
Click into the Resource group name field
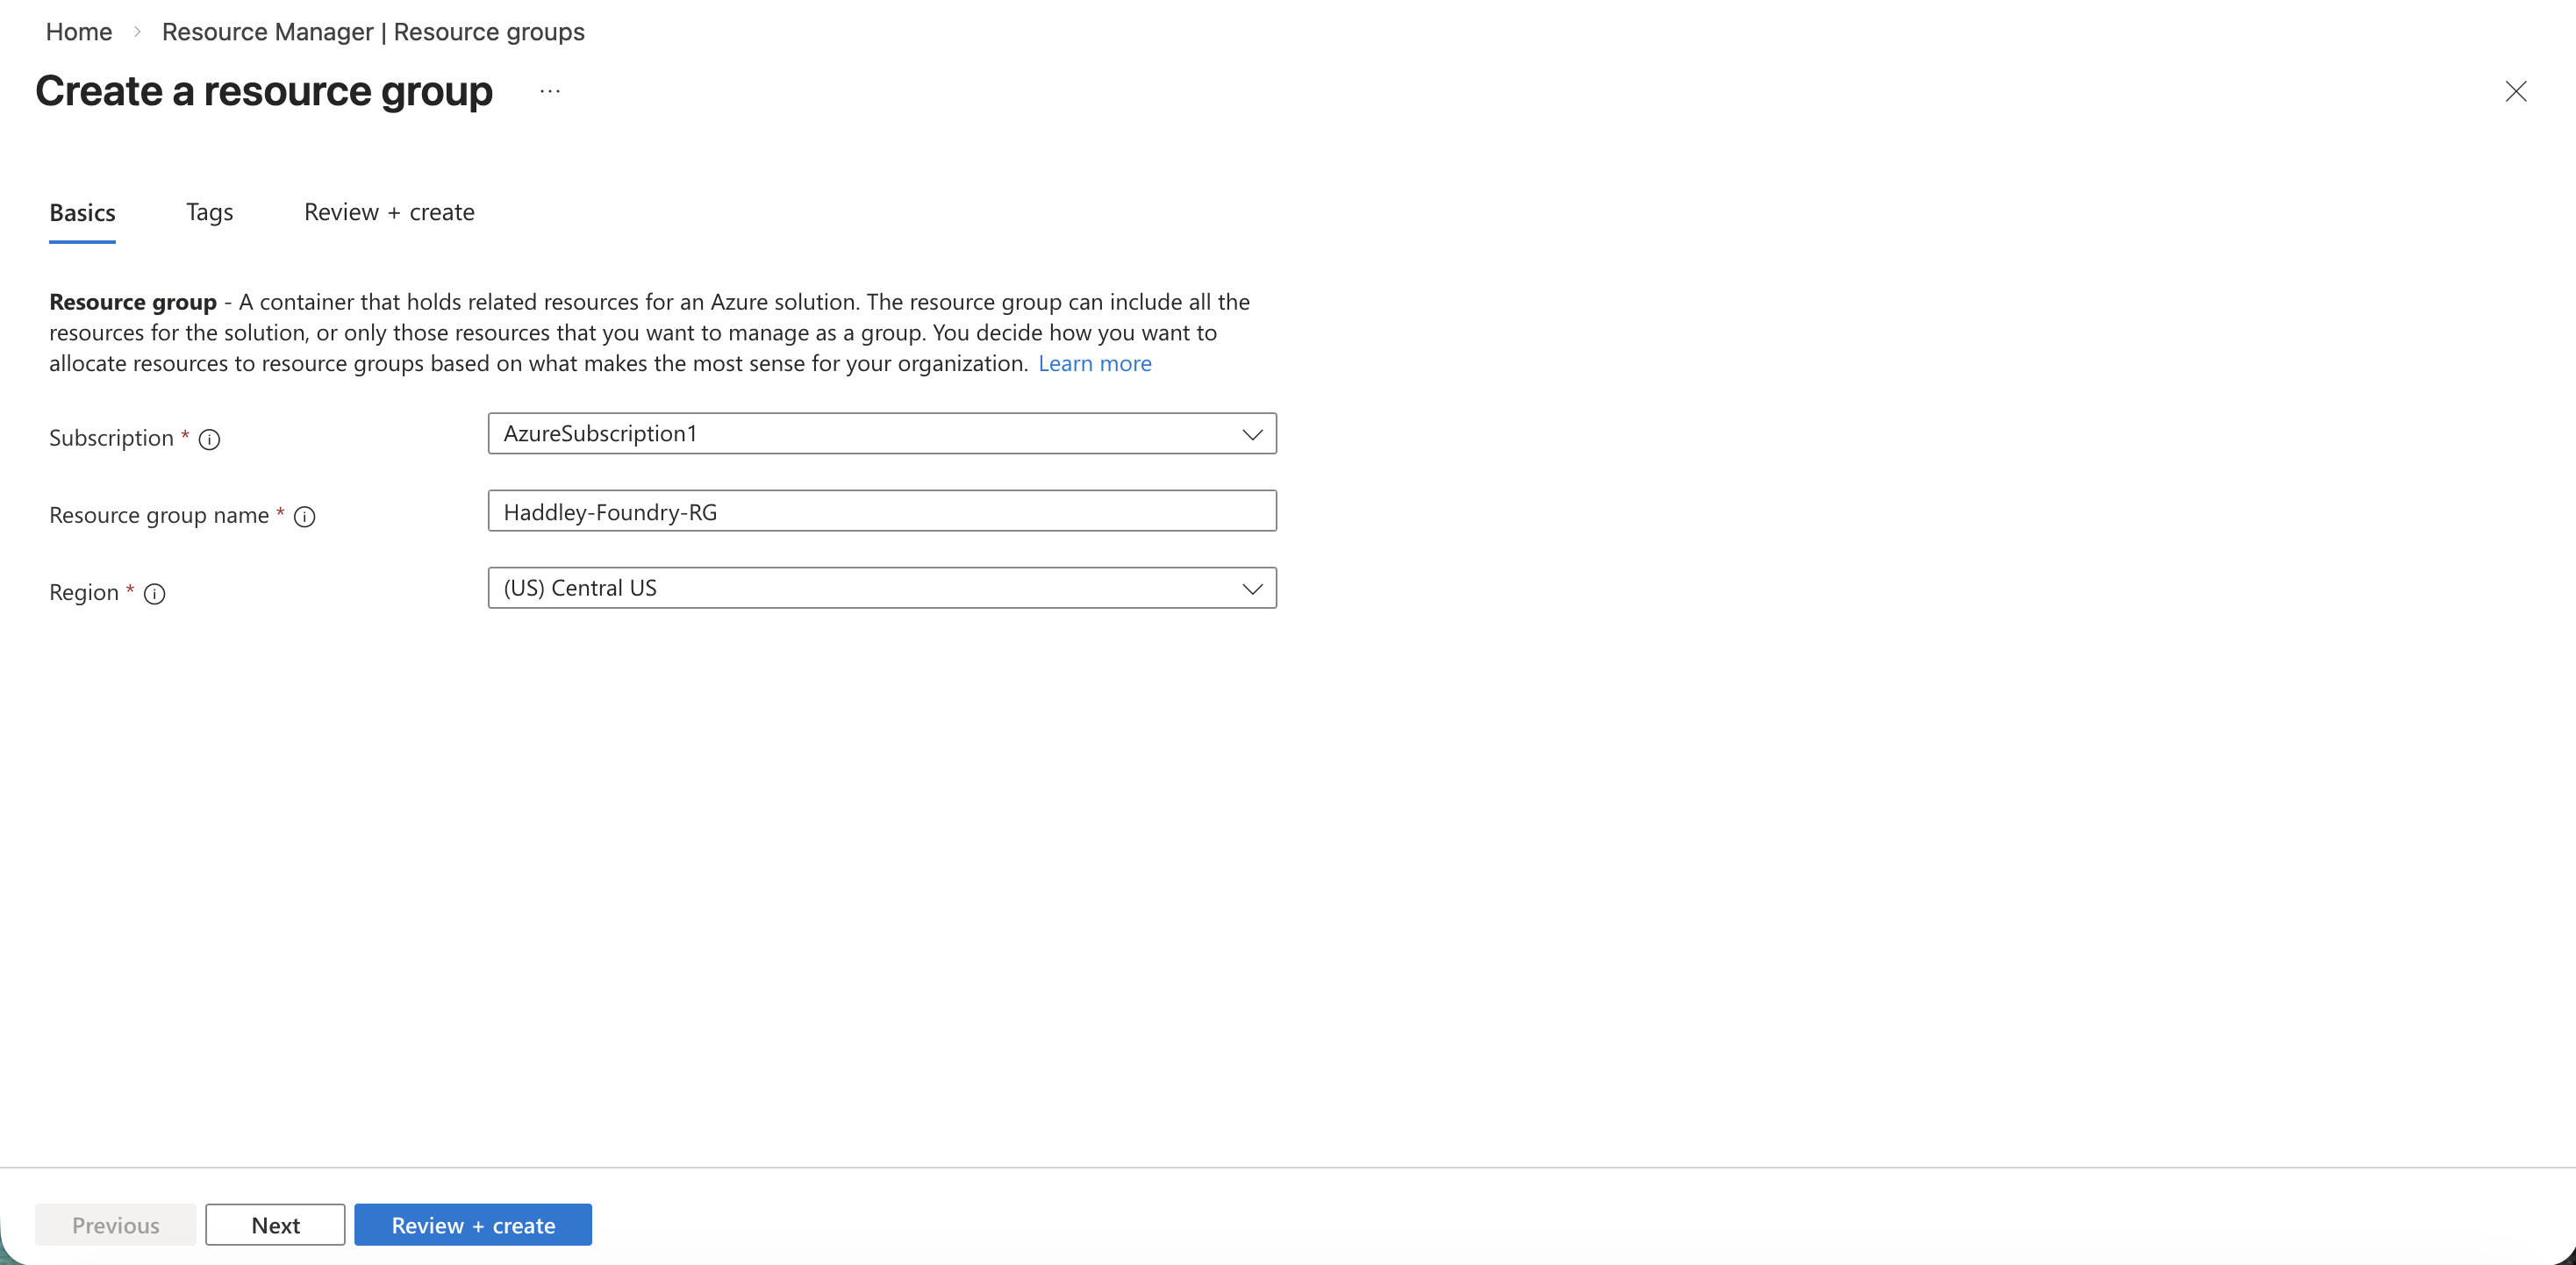click(x=881, y=511)
